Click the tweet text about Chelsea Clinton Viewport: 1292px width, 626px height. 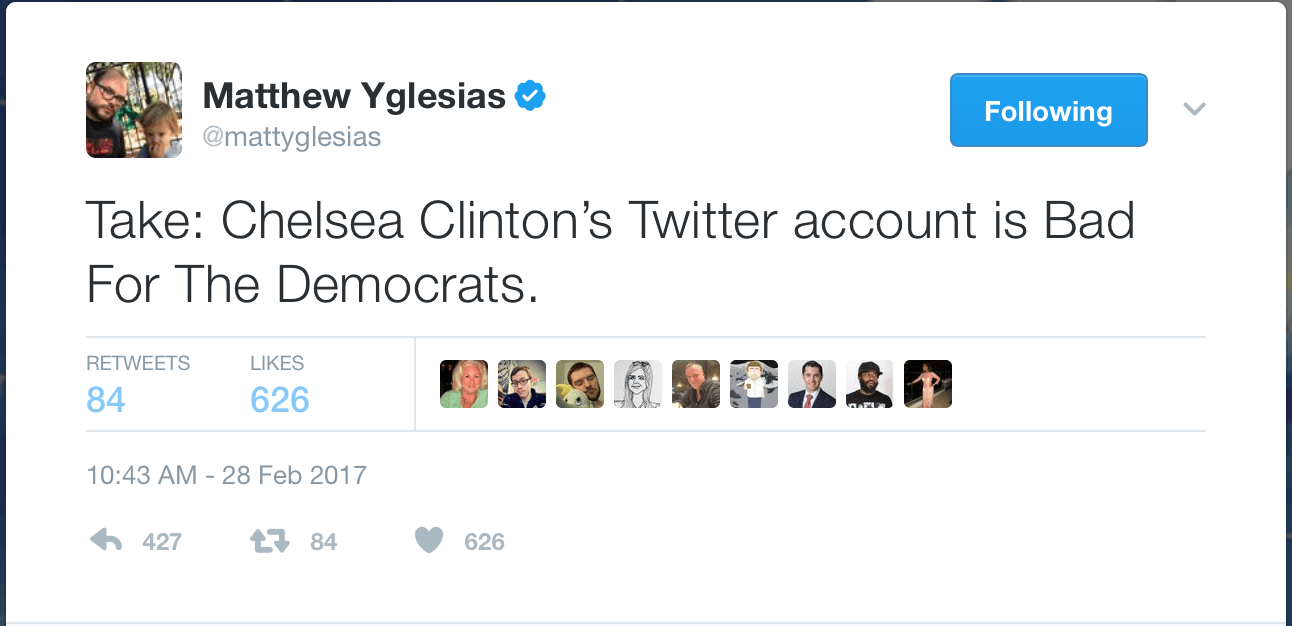pyautogui.click(x=611, y=252)
